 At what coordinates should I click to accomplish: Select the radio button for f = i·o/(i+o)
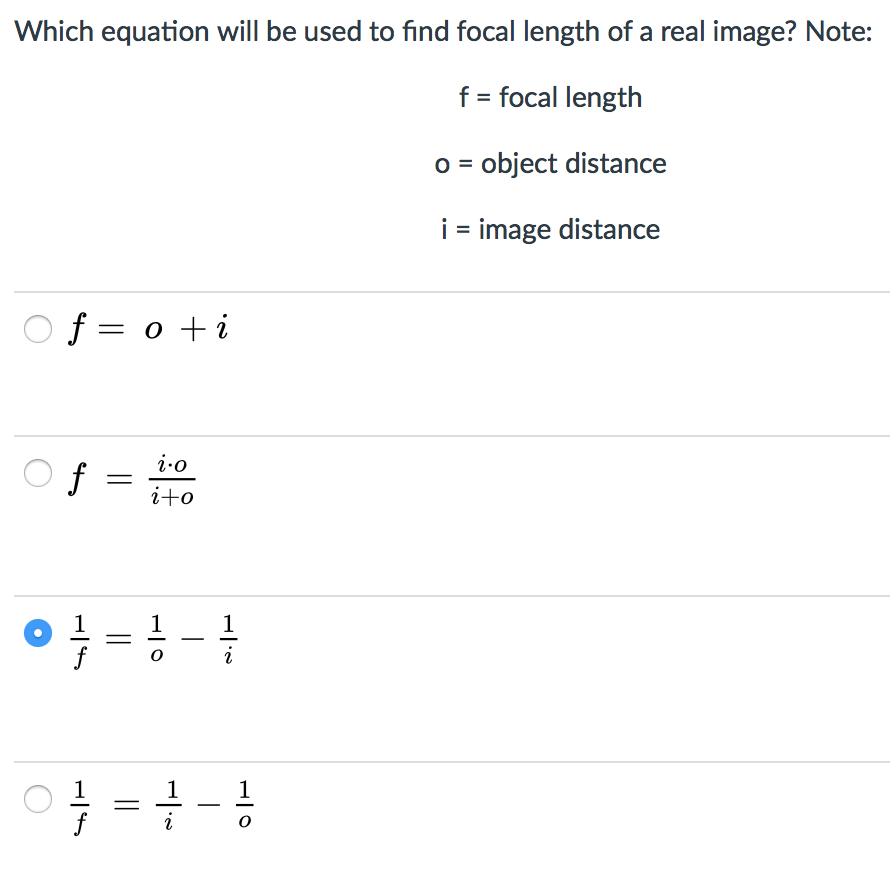38,473
